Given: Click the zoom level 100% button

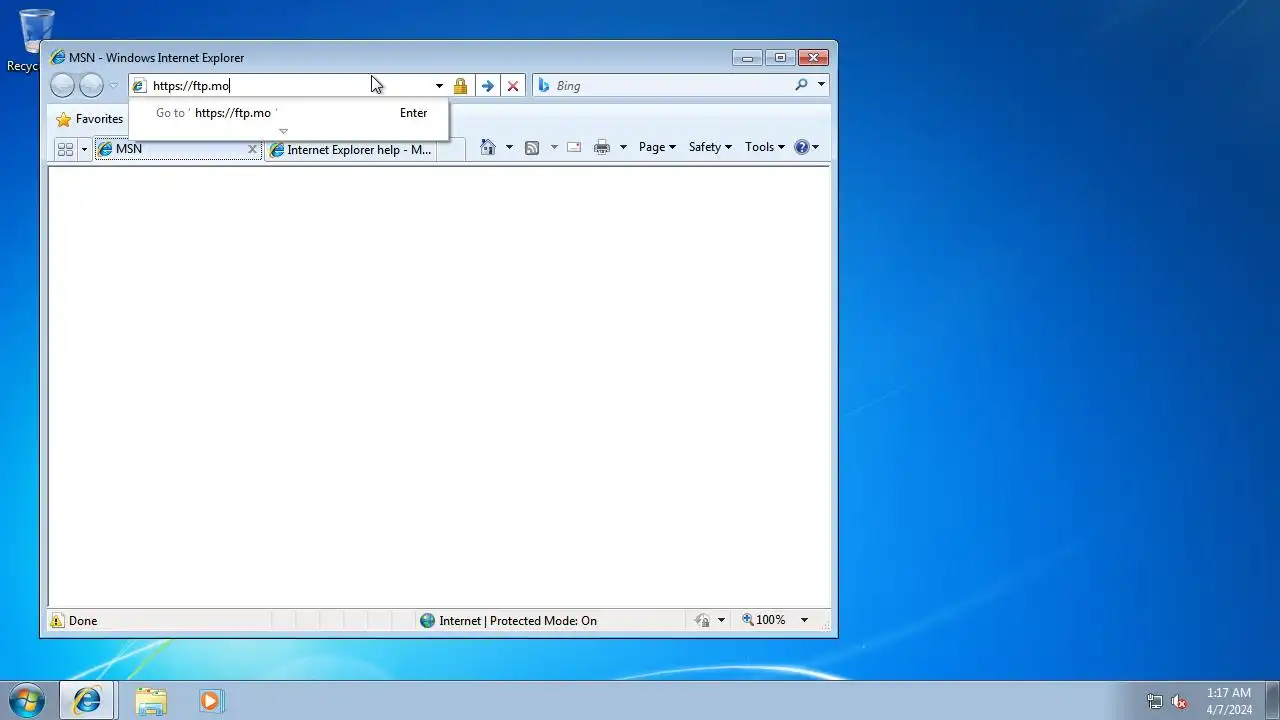Looking at the screenshot, I should [765, 621].
